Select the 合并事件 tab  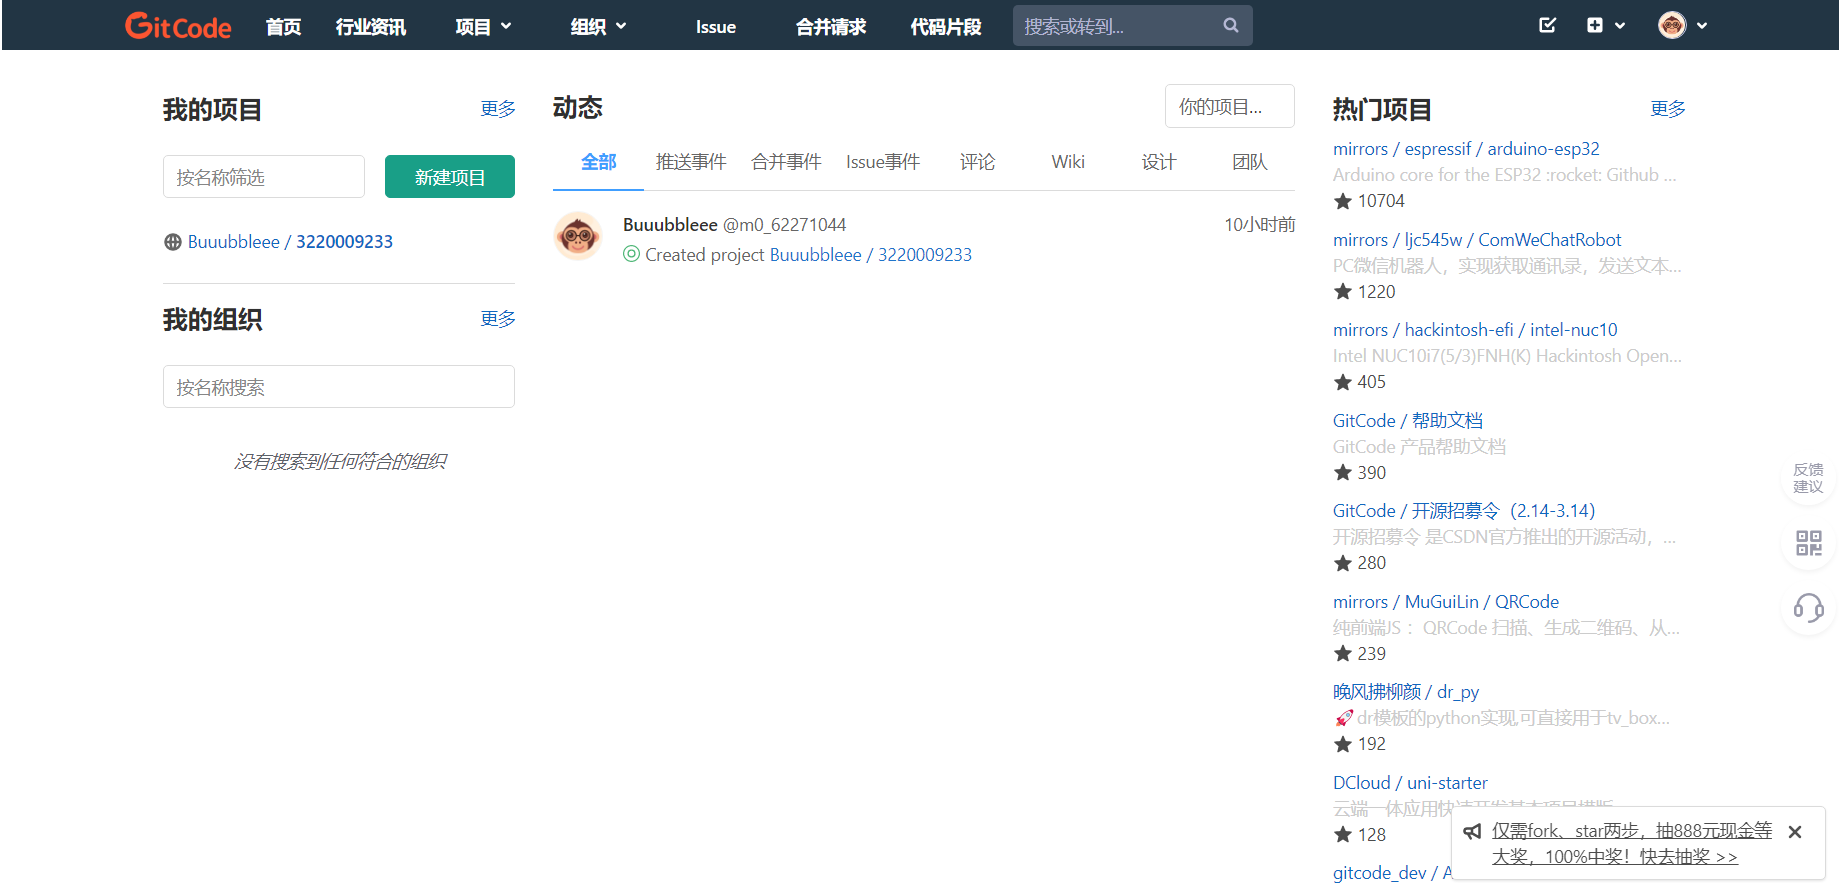[786, 162]
